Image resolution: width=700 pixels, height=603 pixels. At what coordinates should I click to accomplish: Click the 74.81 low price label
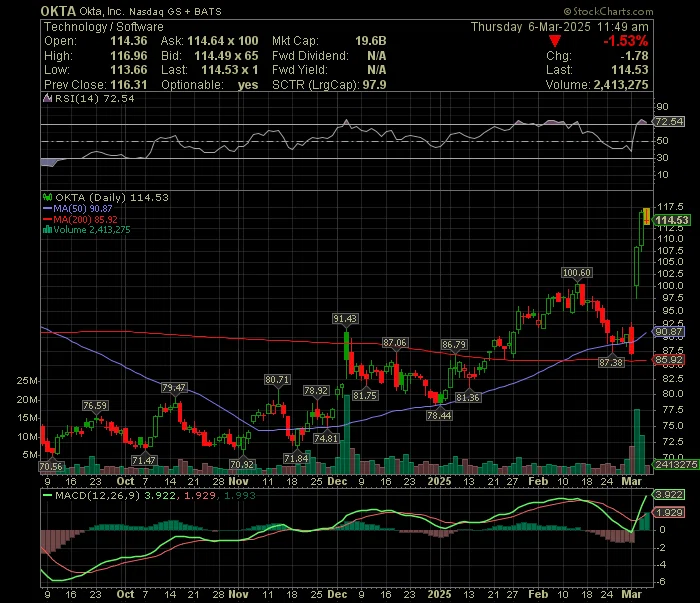point(326,438)
